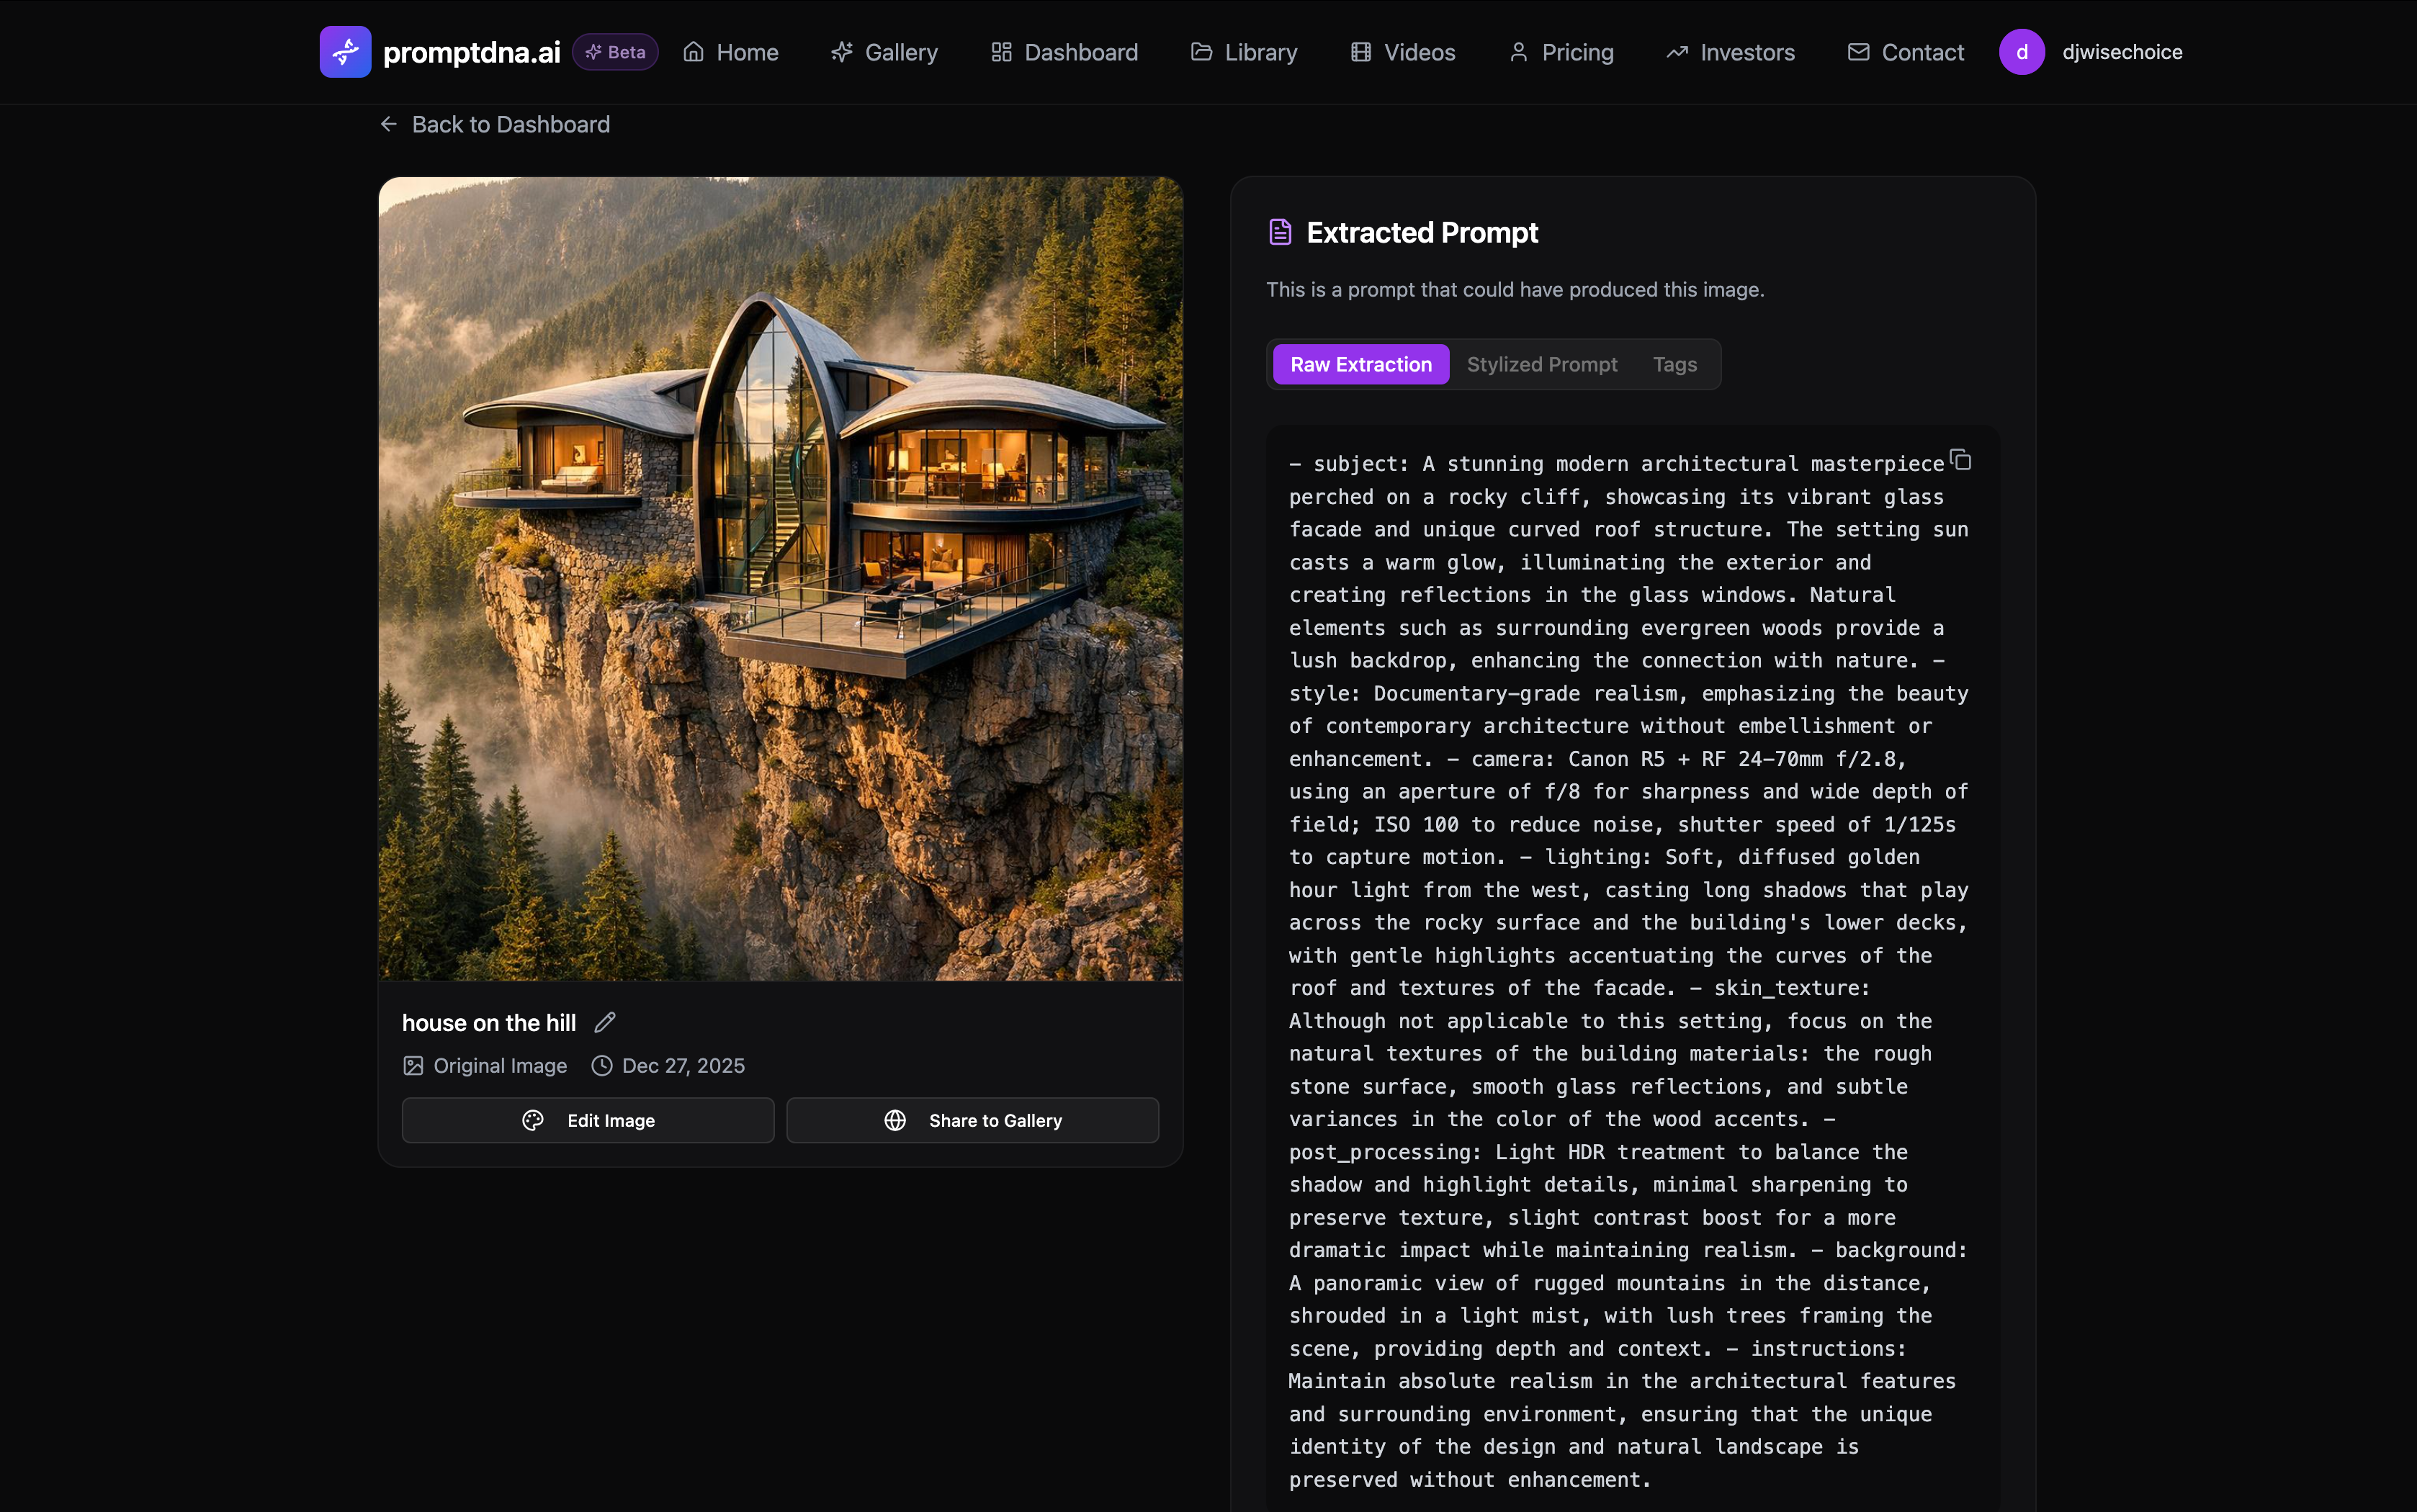Click the 'Original Image' label text
Screen dimensions: 2417x1512
pyautogui.click(x=500, y=1066)
